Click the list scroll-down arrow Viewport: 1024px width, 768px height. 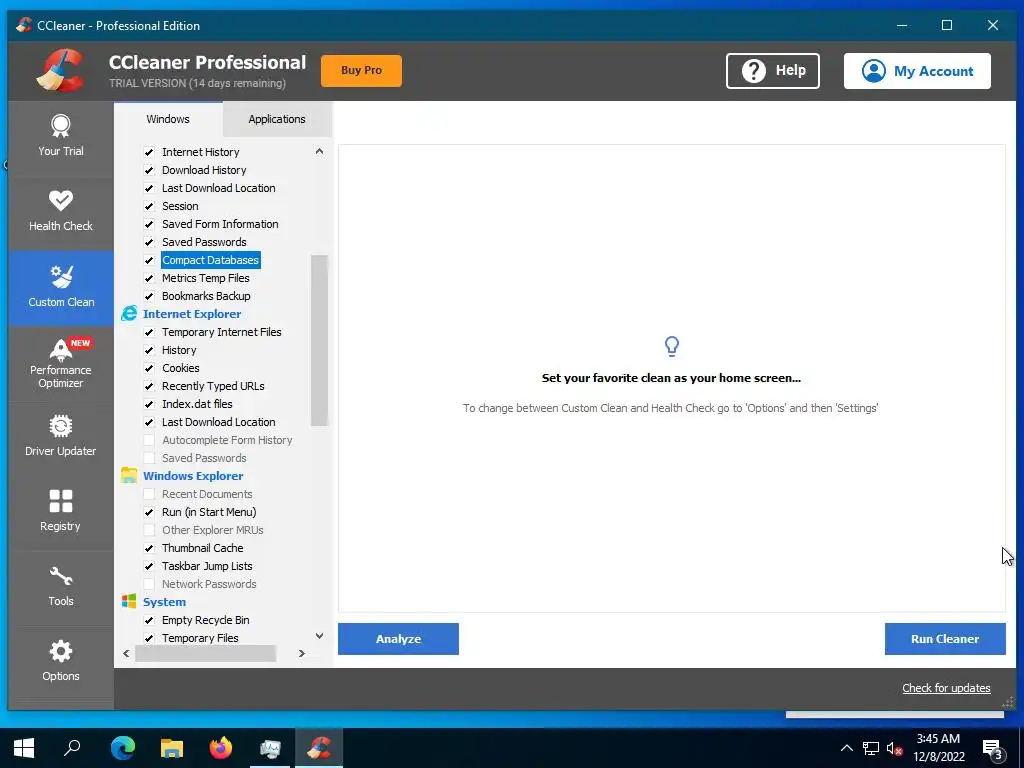319,635
